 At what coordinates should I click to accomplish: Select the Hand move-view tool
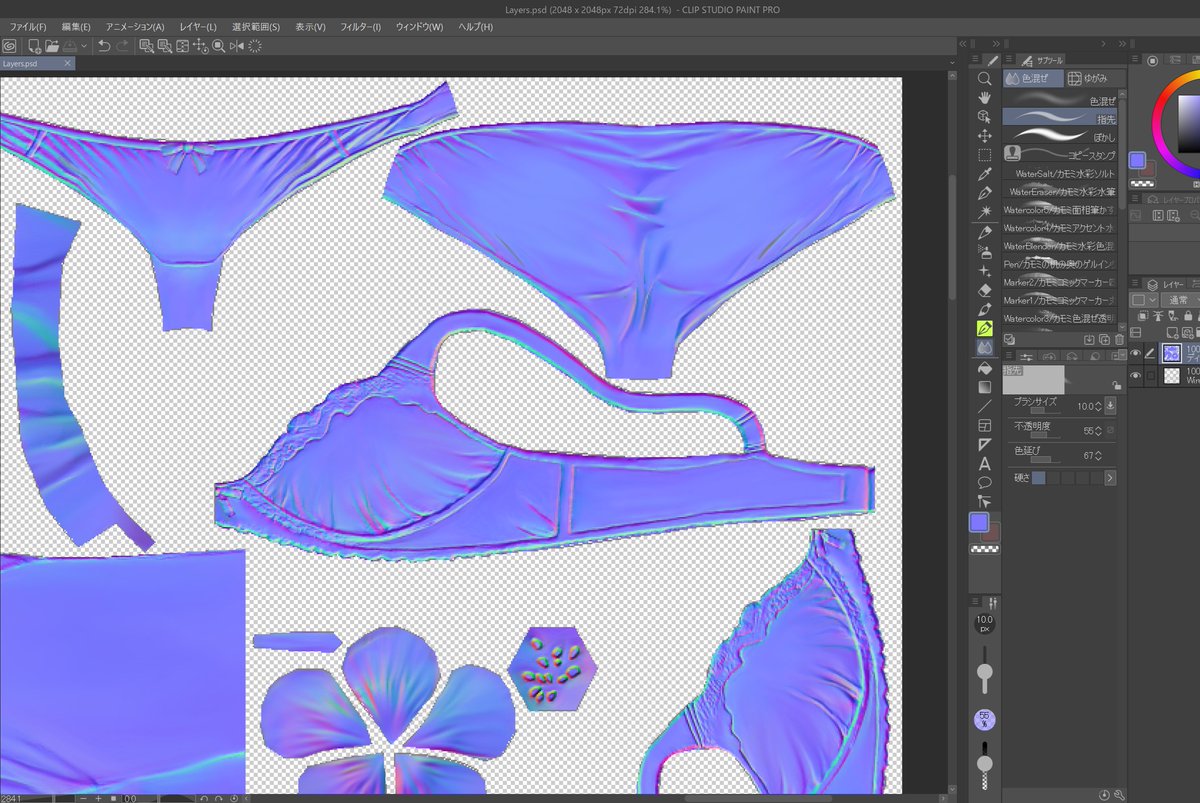pyautogui.click(x=984, y=97)
